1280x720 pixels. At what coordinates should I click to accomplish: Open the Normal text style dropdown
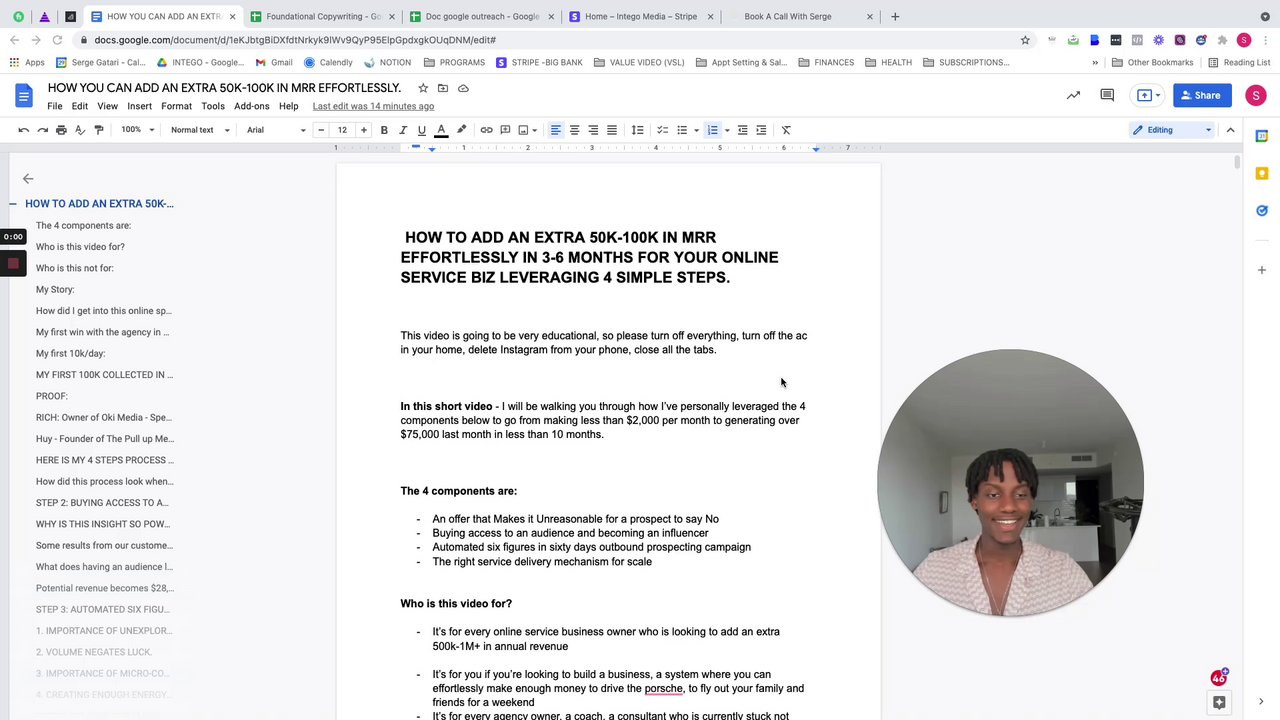tap(200, 130)
